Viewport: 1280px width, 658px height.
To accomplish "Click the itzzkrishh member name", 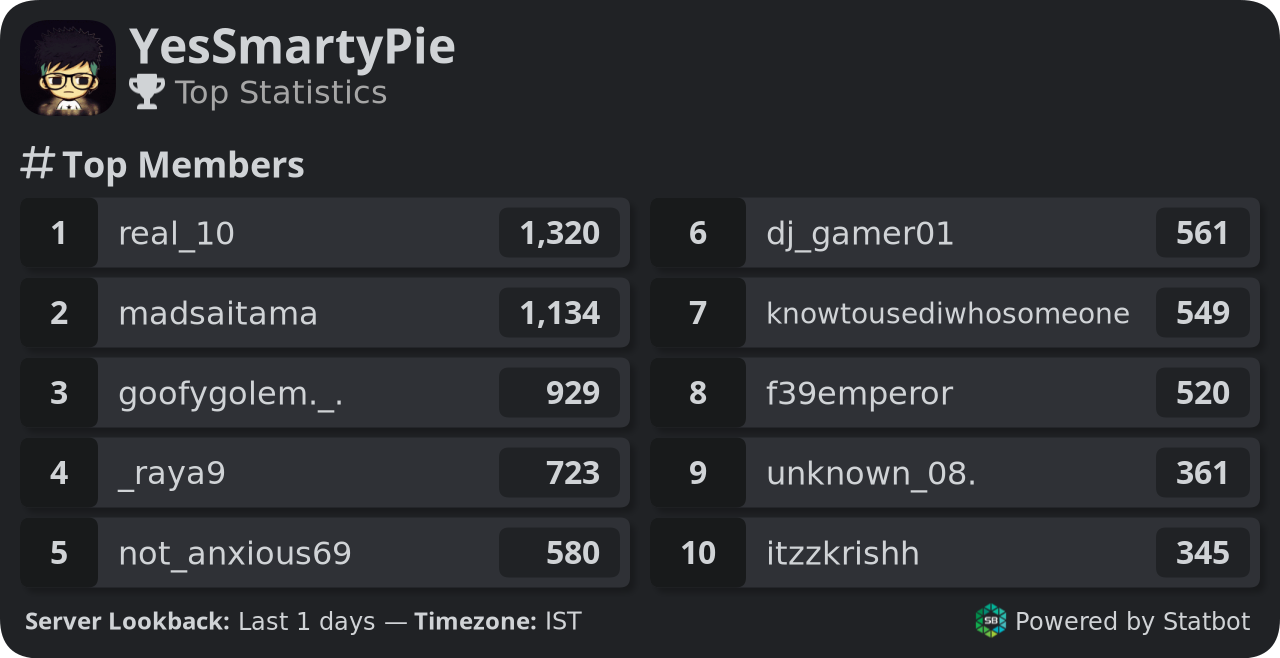I will [843, 553].
